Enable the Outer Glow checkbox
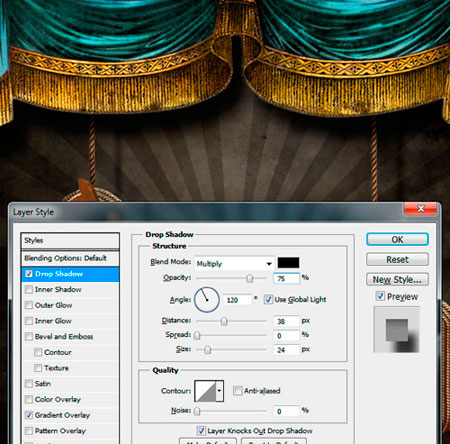The image size is (450, 444). pos(29,305)
